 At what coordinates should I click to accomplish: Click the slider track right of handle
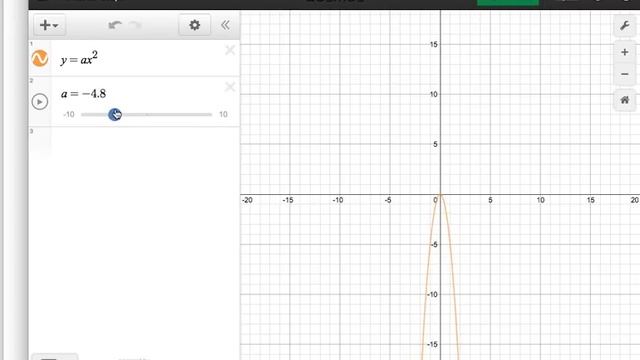click(167, 114)
